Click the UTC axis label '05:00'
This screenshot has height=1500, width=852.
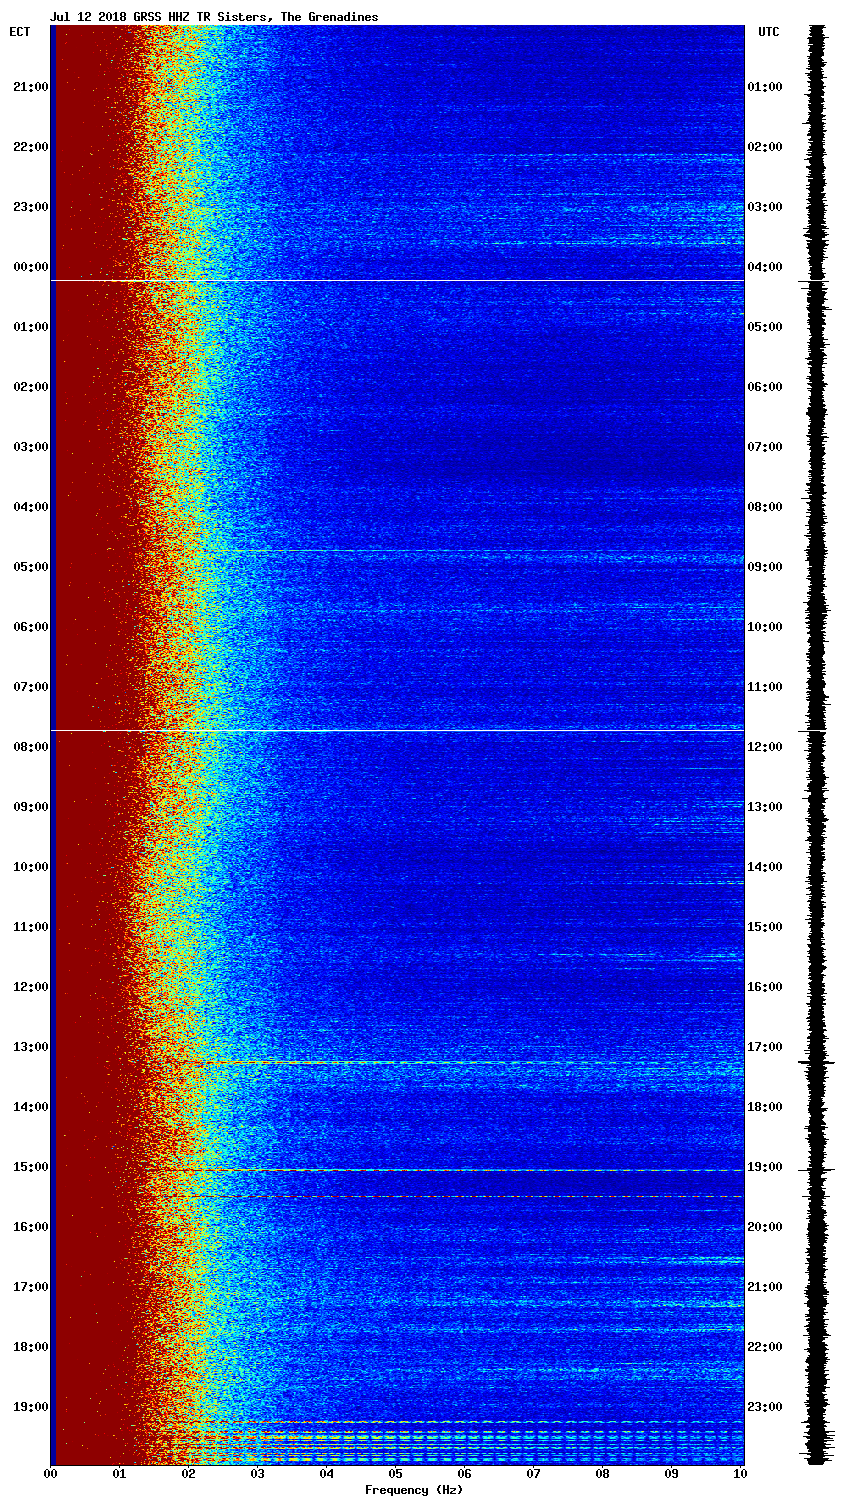[x=765, y=327]
